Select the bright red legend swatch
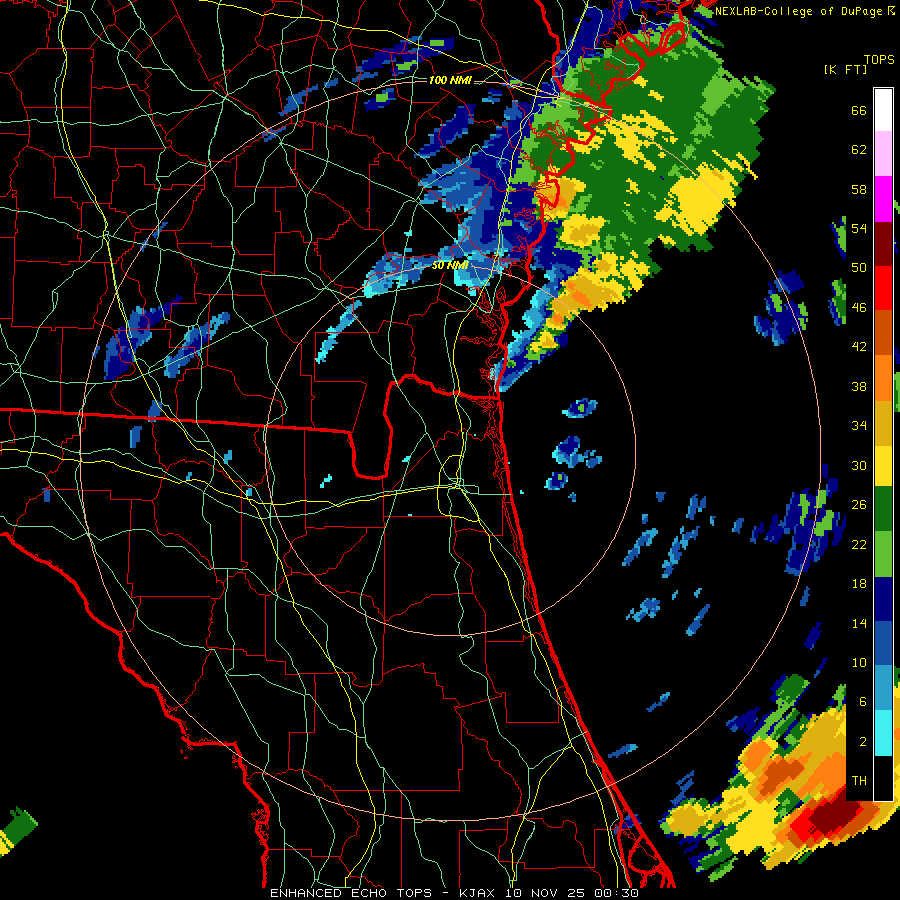This screenshot has width=900, height=900. click(883, 288)
